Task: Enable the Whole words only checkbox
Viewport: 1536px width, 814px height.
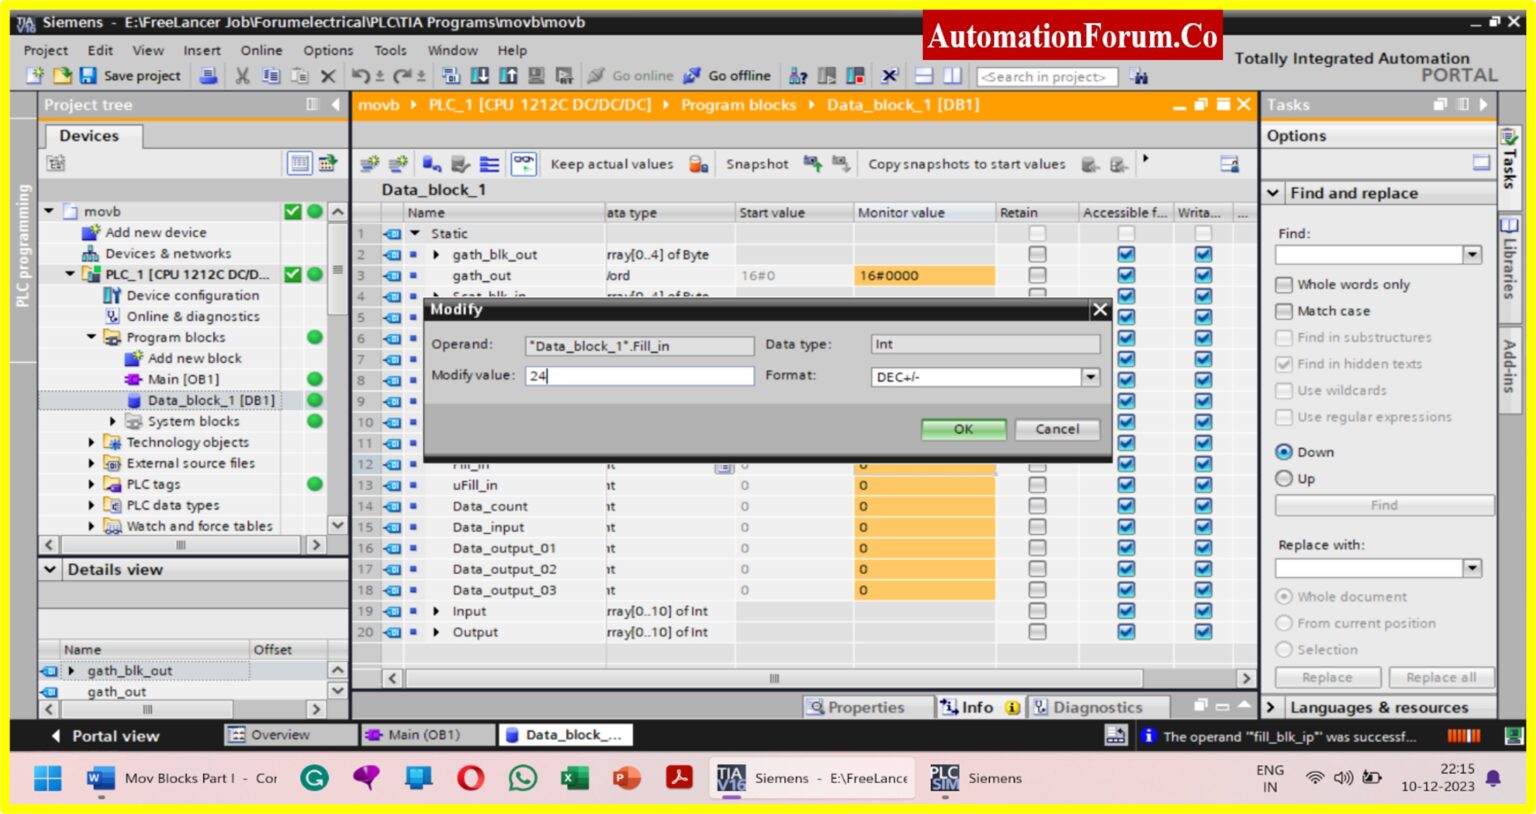Action: pyautogui.click(x=1285, y=284)
